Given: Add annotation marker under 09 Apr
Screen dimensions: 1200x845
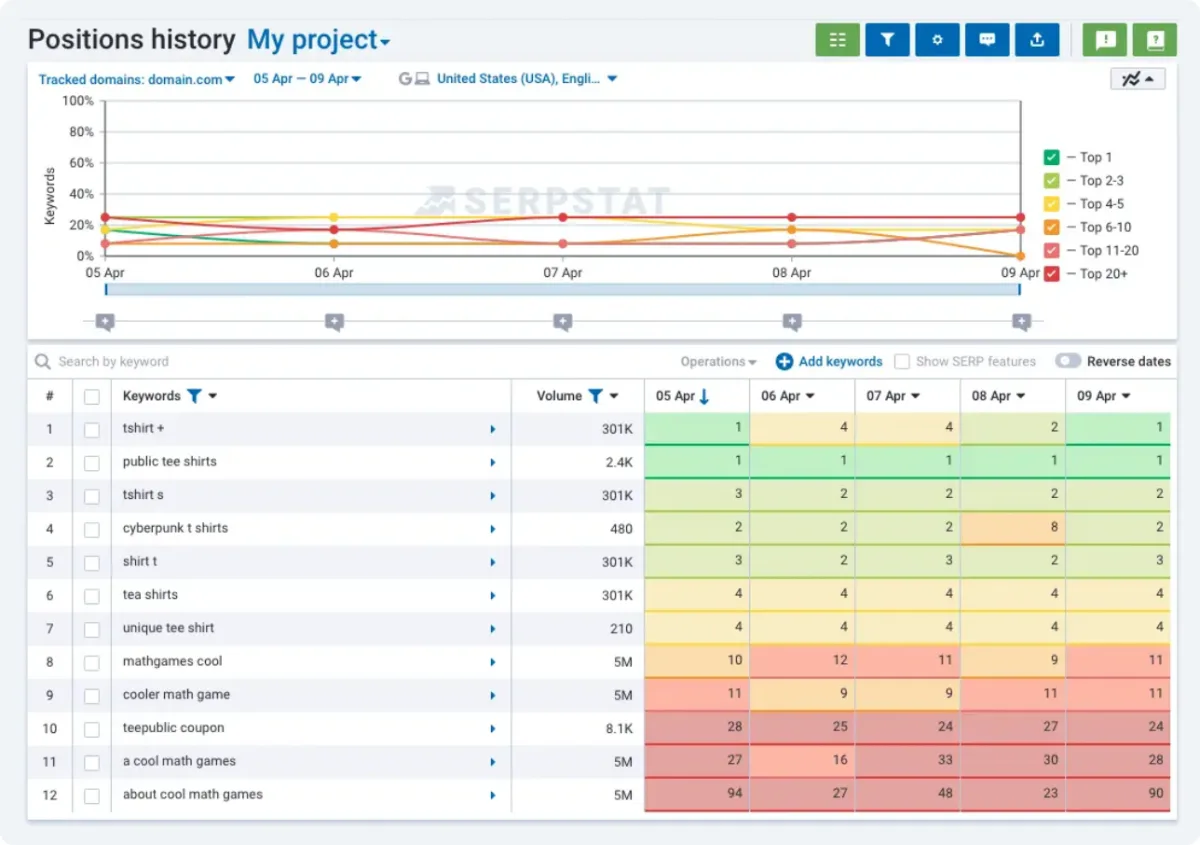Looking at the screenshot, I should click(x=1021, y=322).
